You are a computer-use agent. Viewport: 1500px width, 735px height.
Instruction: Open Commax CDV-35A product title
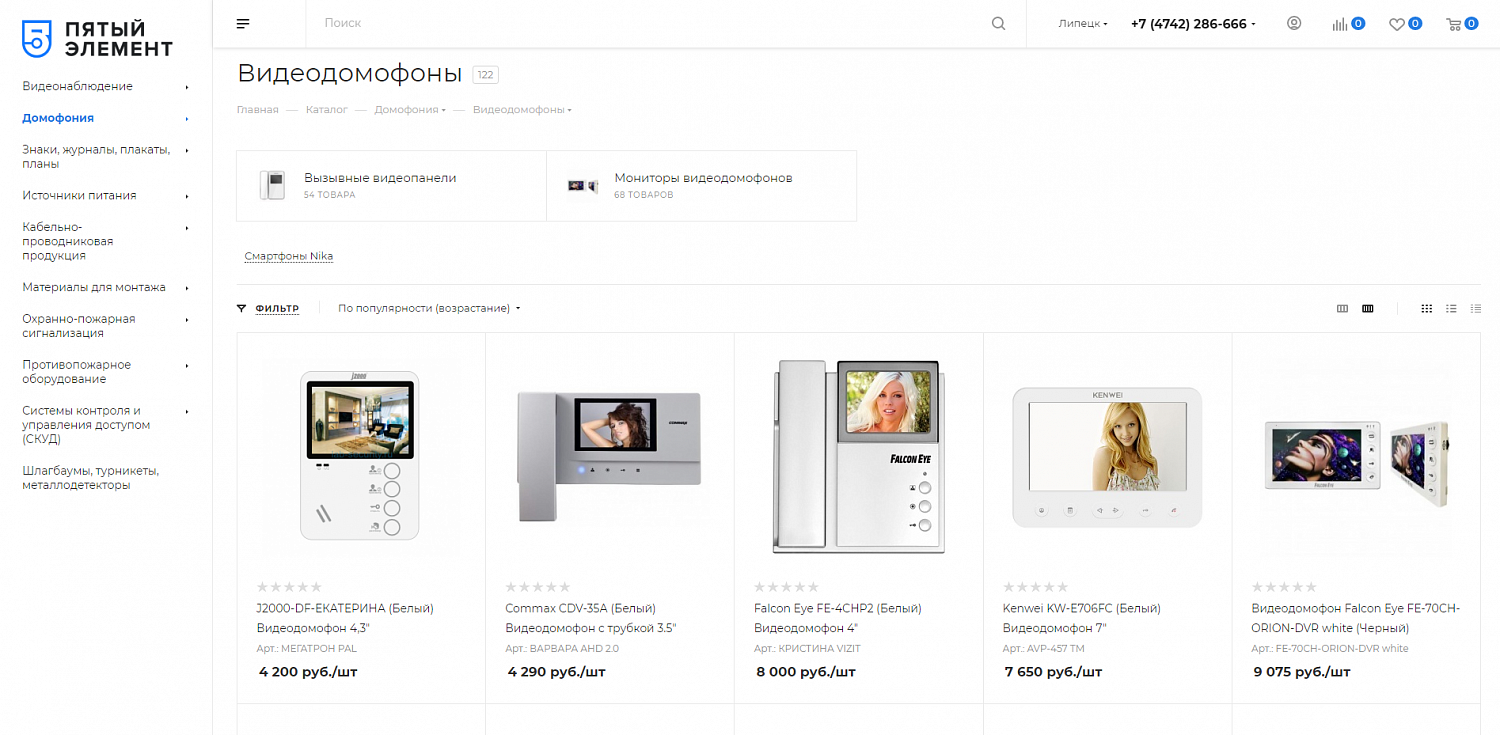[591, 618]
